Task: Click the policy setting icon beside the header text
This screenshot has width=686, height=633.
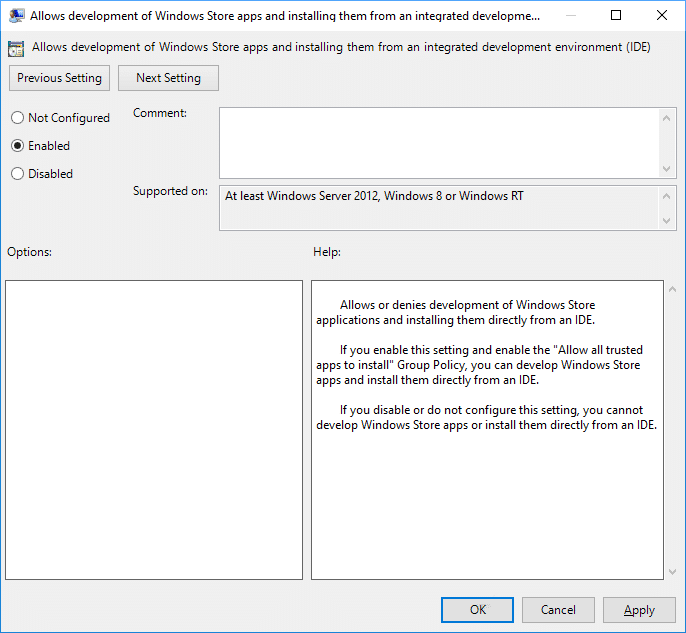Action: [16, 48]
